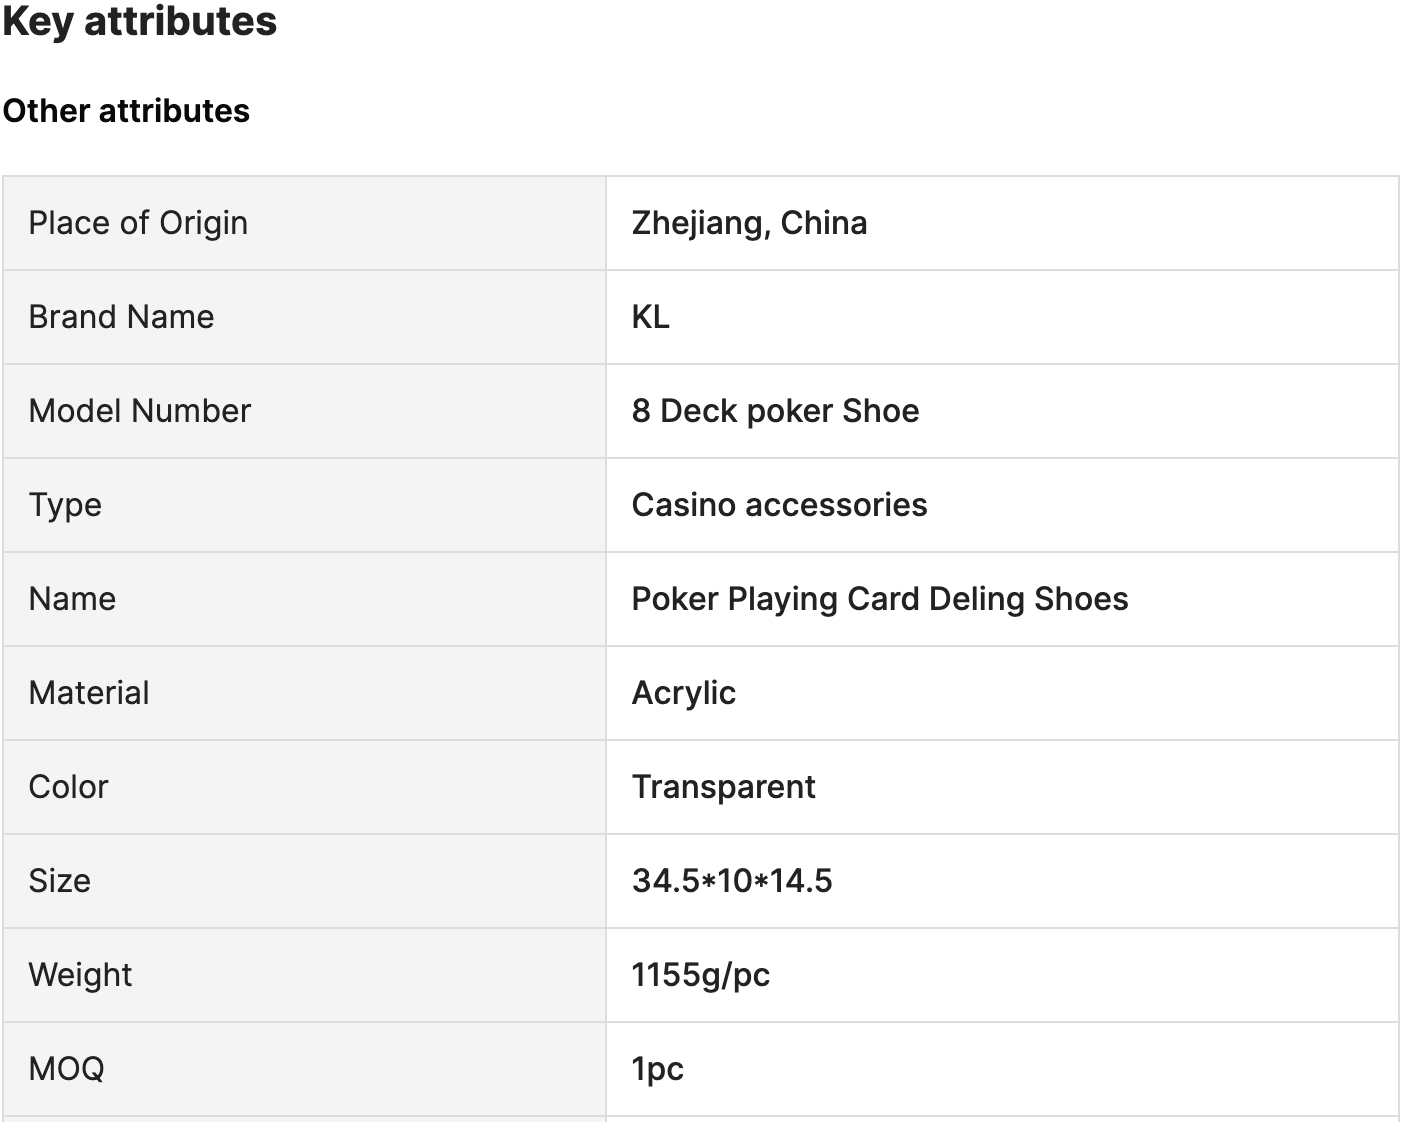The image size is (1406, 1122).
Task: Click the Acrylic material value
Action: point(683,693)
